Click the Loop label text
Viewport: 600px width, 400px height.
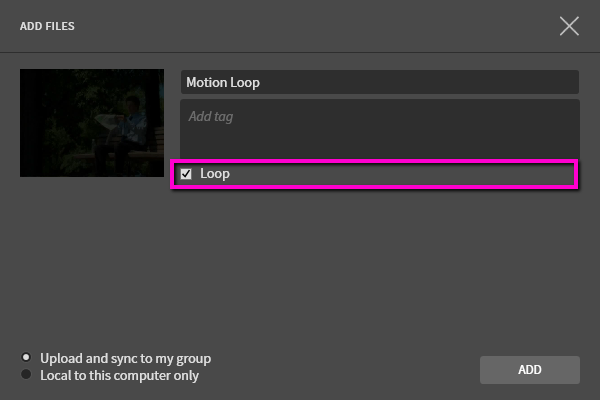click(x=215, y=174)
